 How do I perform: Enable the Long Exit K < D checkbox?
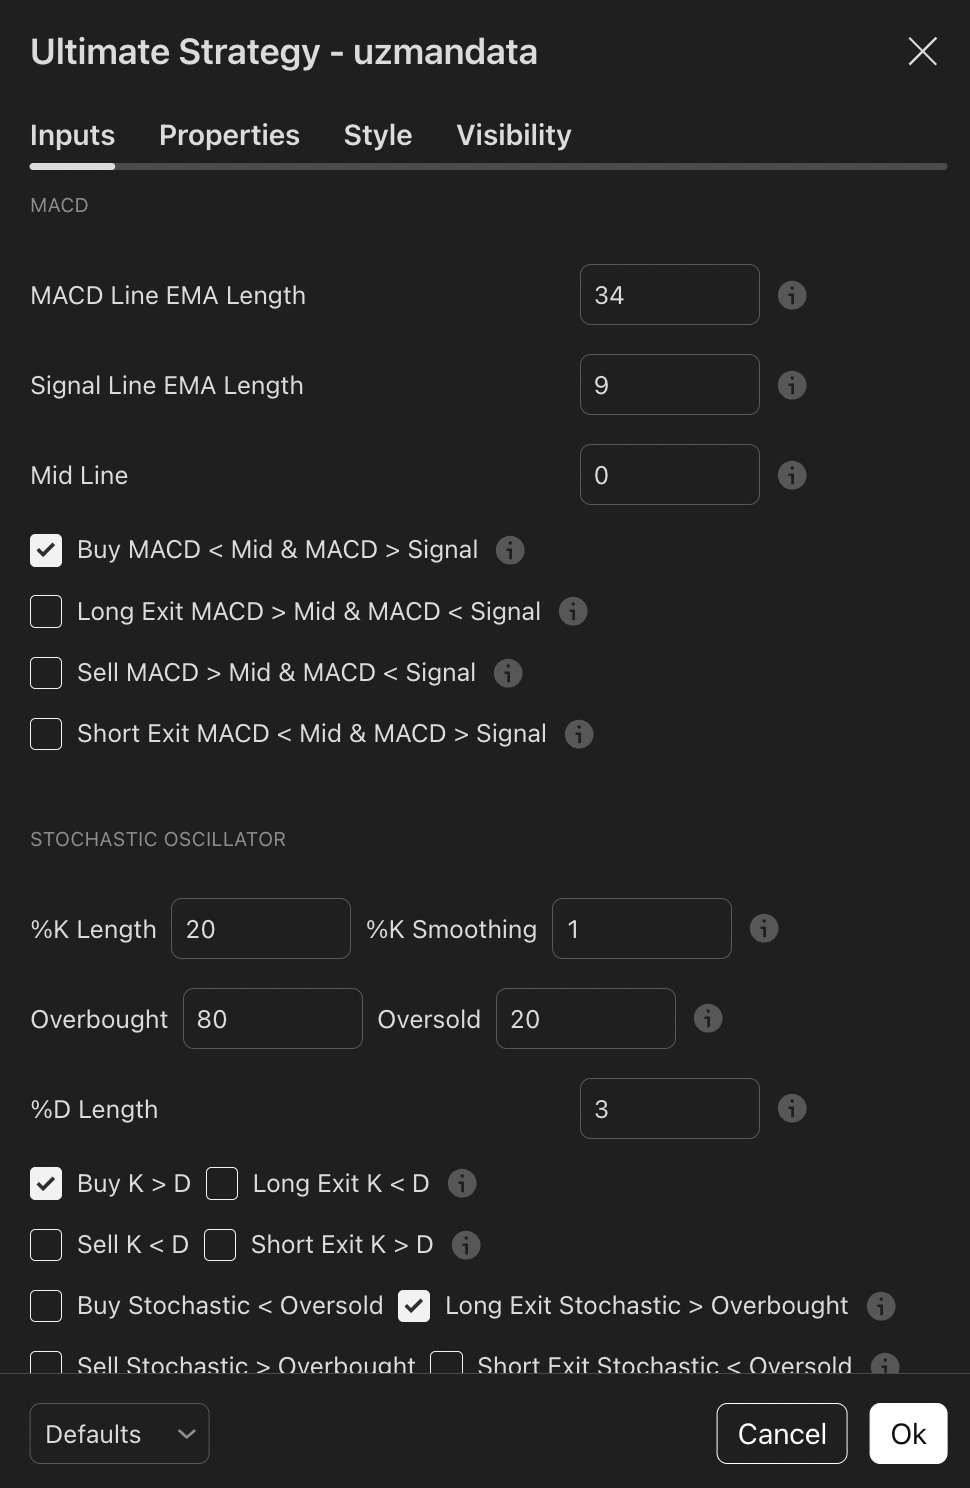222,1184
